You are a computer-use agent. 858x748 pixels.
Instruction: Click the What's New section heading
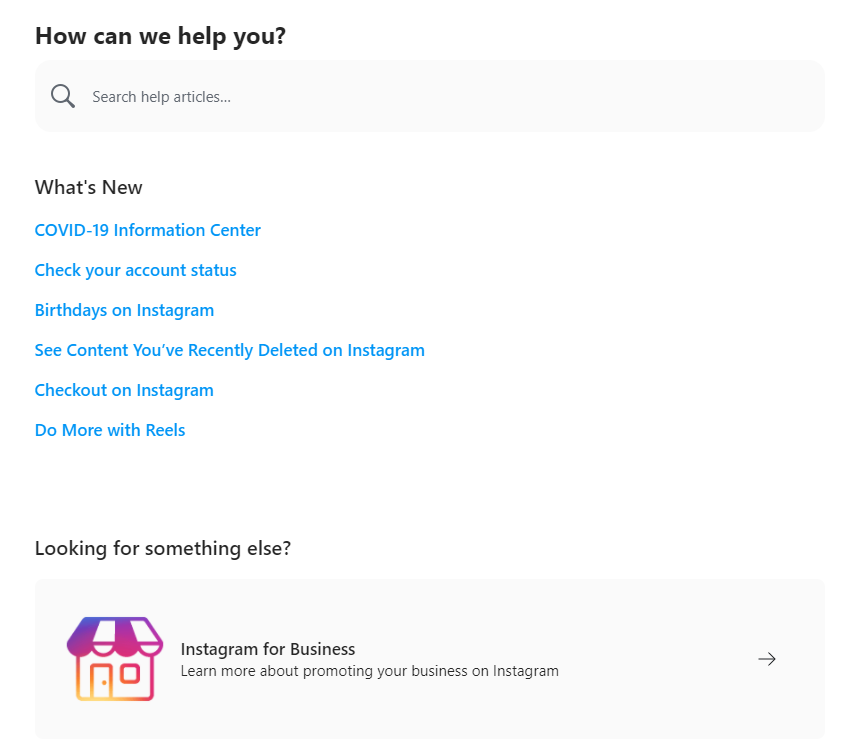click(x=89, y=187)
